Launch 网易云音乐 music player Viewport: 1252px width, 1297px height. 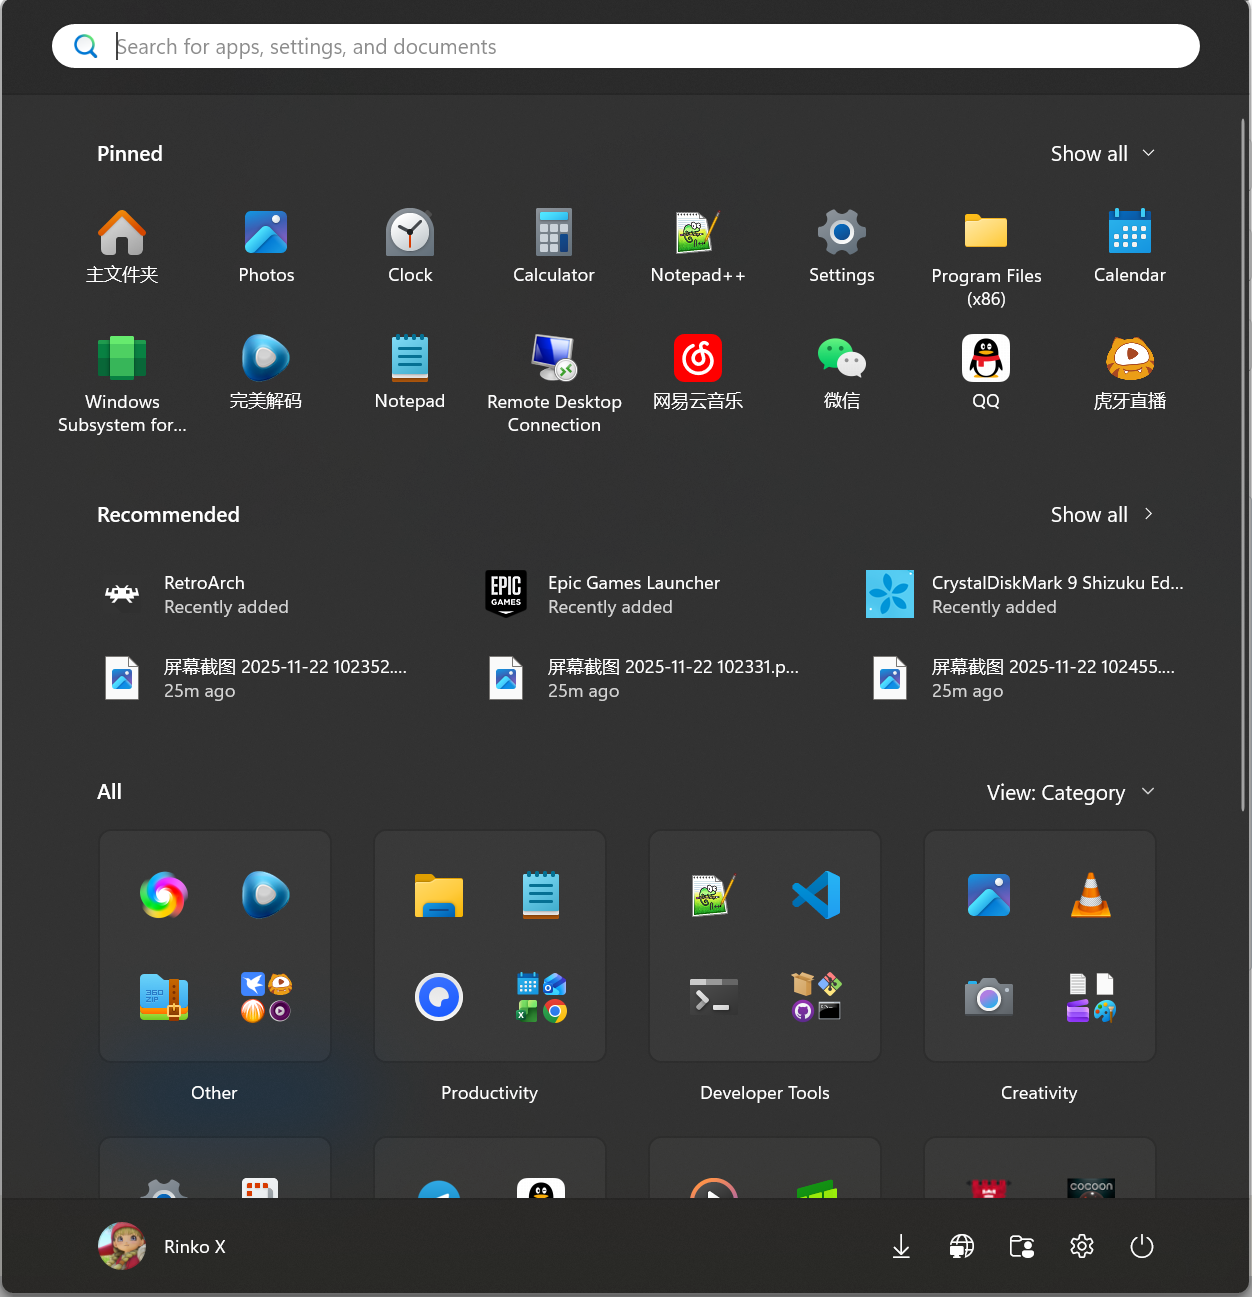click(697, 372)
